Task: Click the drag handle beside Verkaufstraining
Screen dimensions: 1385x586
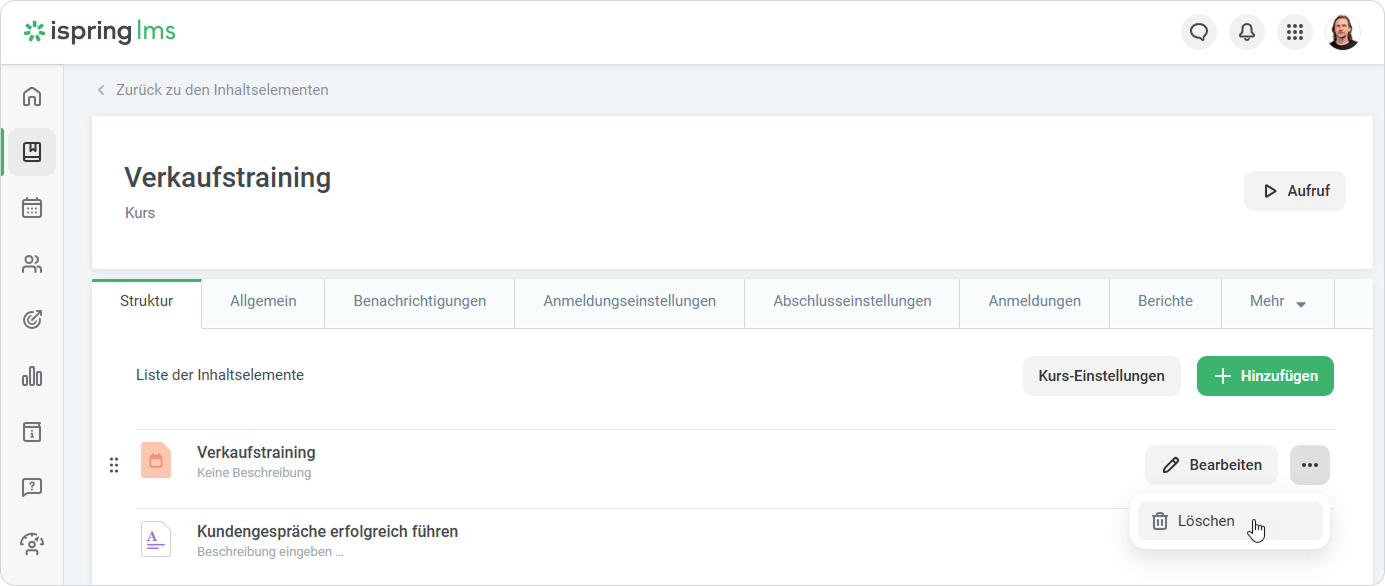Action: tap(114, 465)
